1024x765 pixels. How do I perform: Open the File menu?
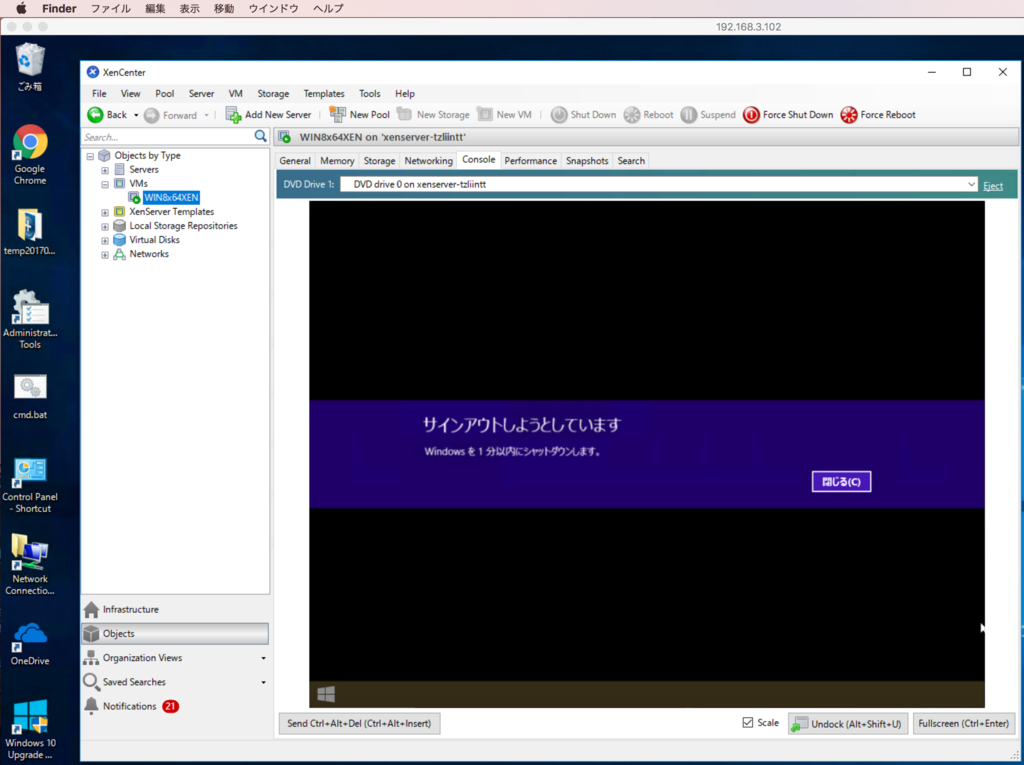[99, 93]
